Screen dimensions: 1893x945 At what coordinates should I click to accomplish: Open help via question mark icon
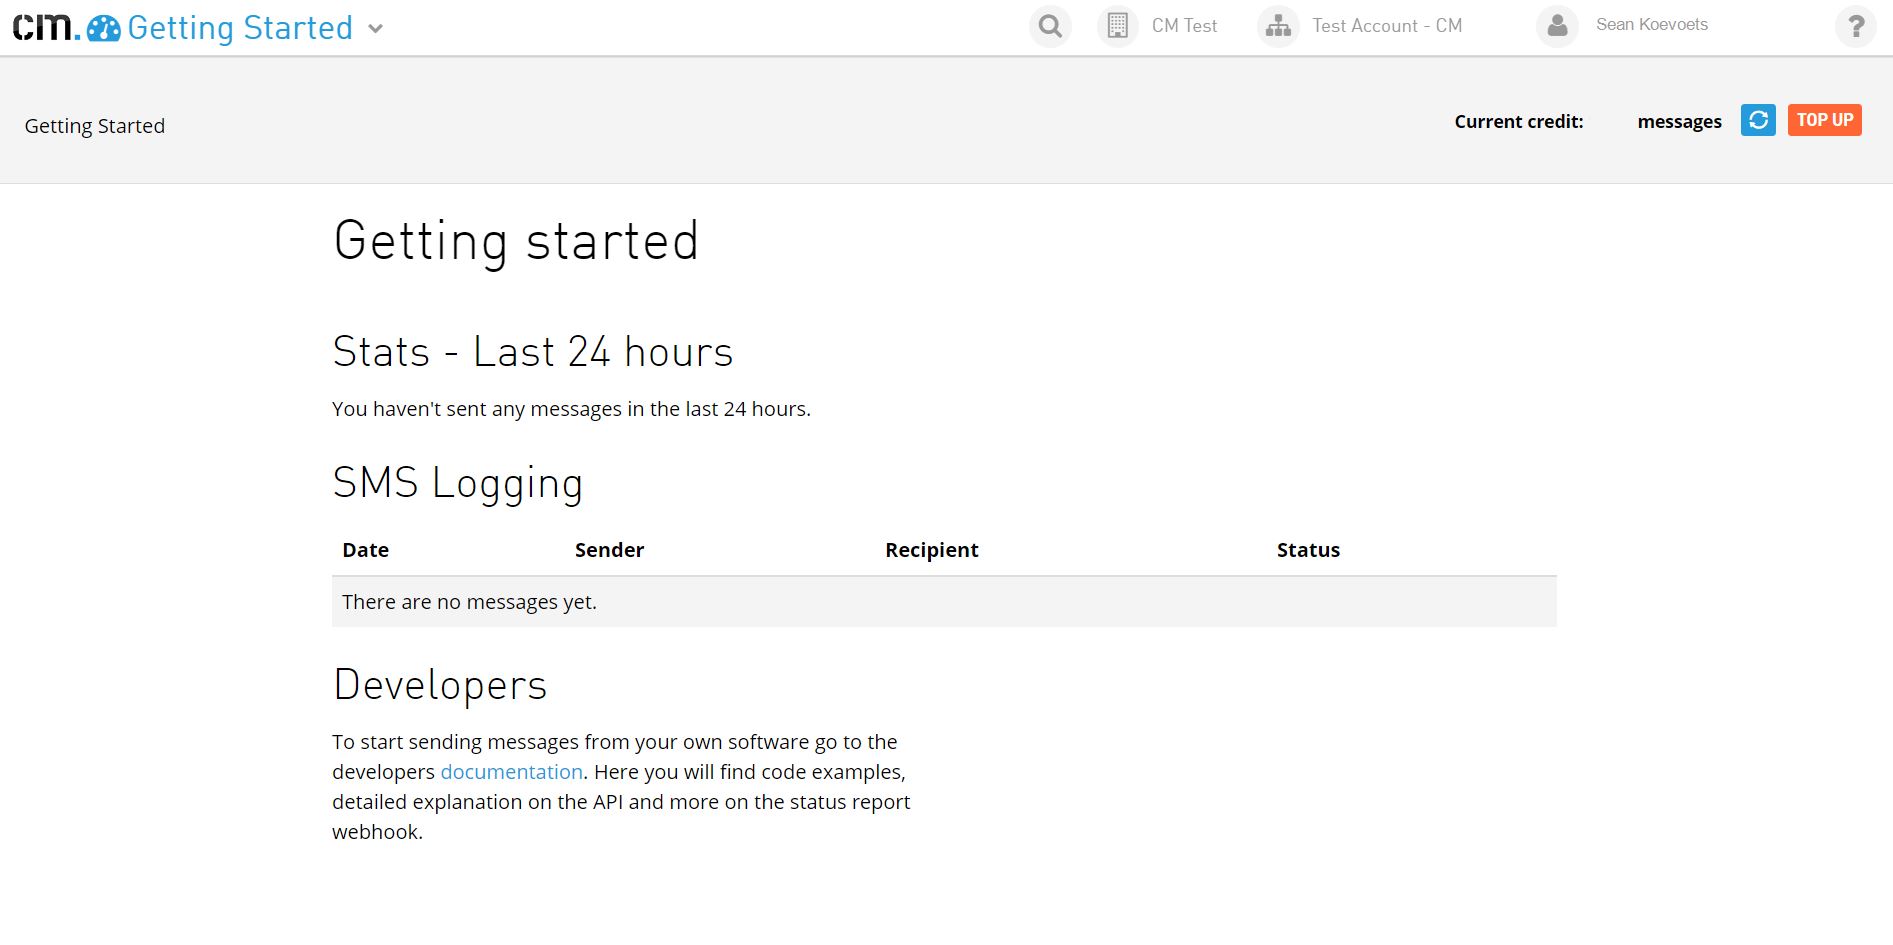click(1855, 26)
